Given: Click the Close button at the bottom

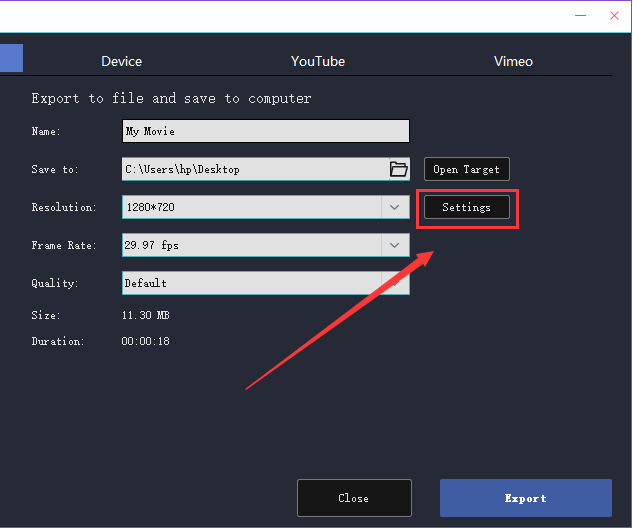Looking at the screenshot, I should [354, 498].
